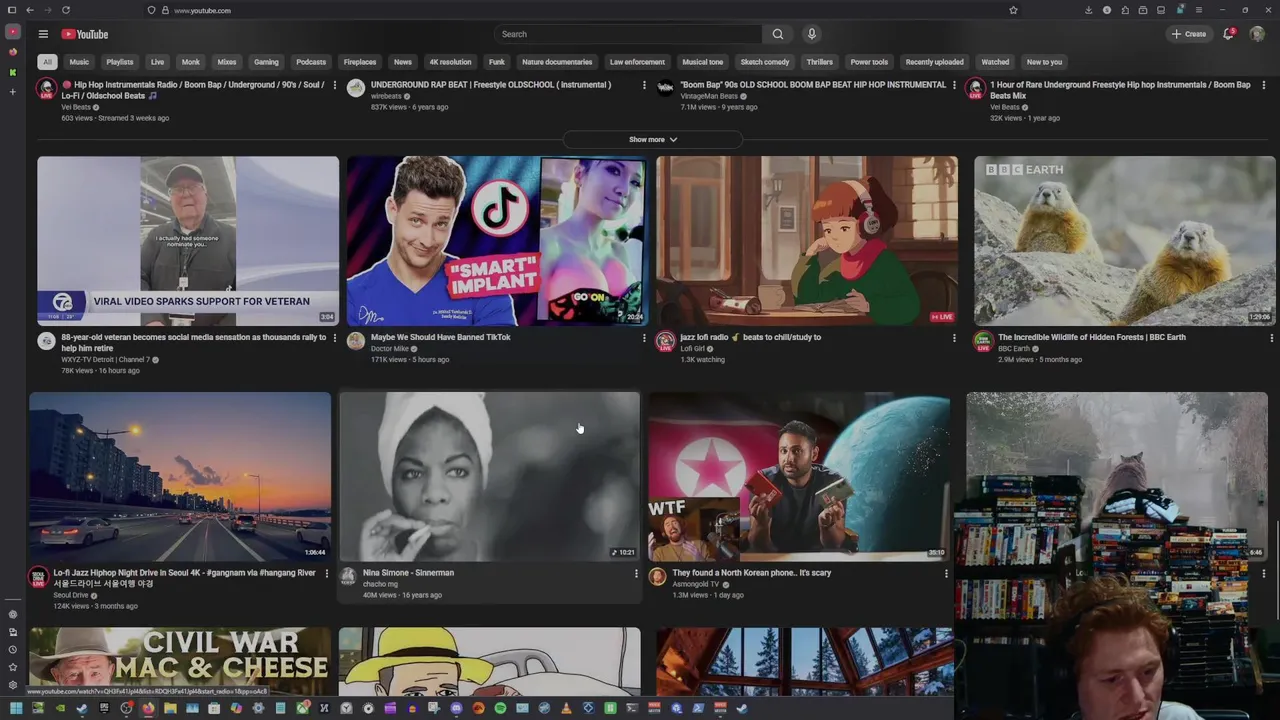Click the YouTube logo to go home
The width and height of the screenshot is (1280, 720).
[x=85, y=34]
